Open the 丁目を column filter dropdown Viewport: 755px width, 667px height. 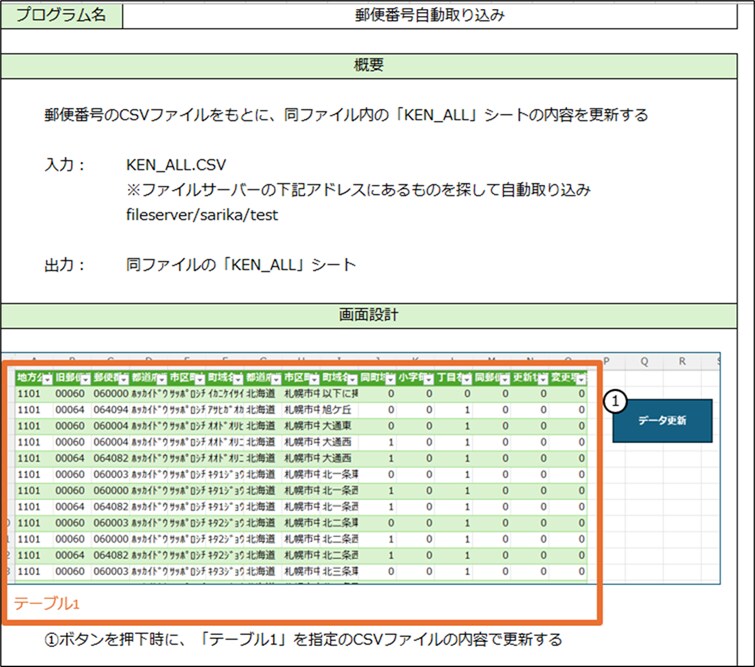pos(467,380)
